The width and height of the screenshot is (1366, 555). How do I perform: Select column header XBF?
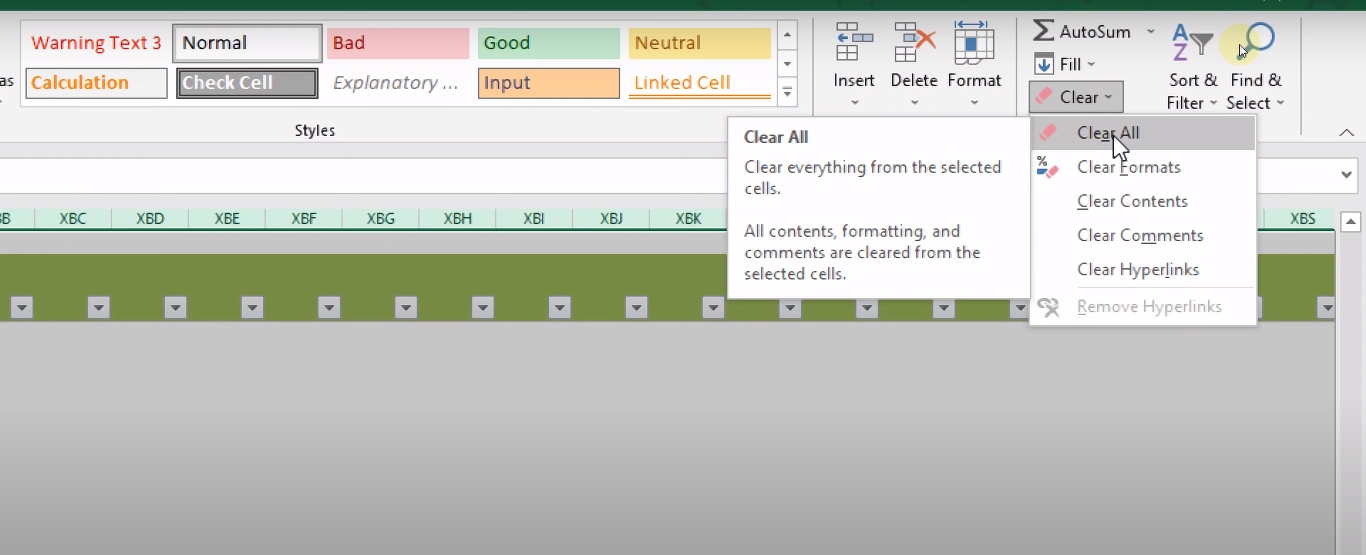click(304, 219)
